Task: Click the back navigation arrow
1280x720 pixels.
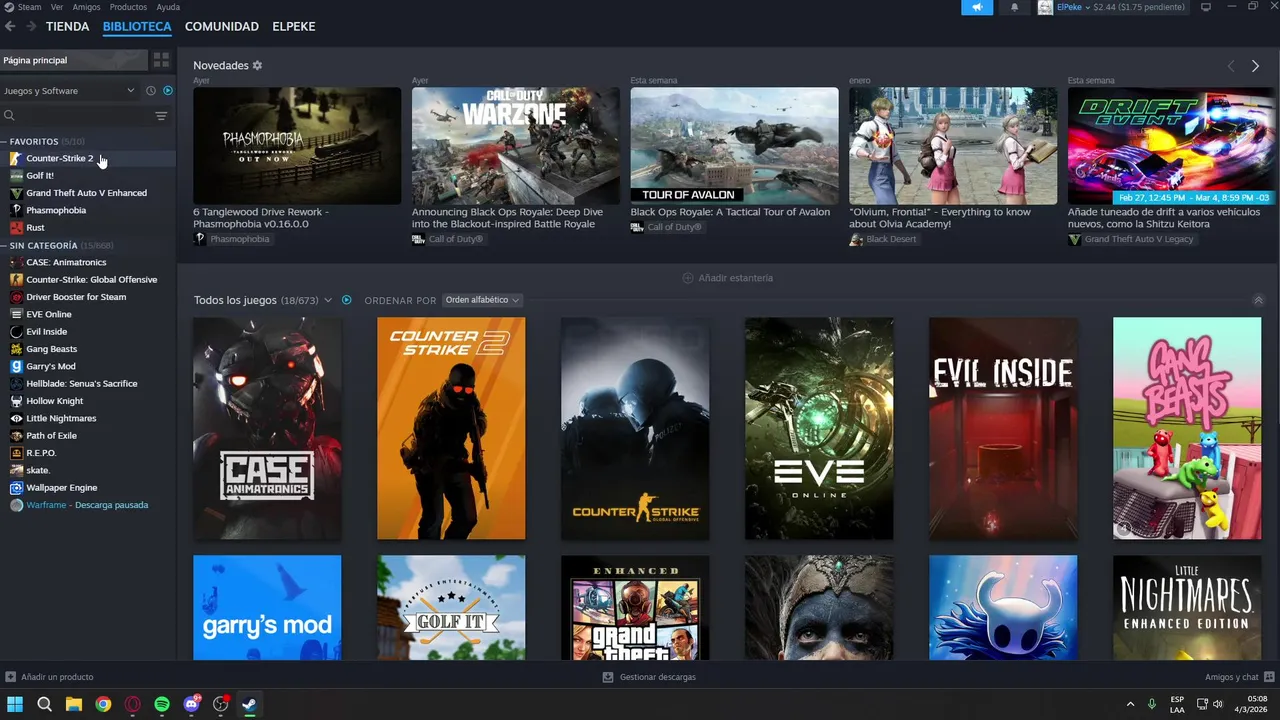Action: 10,26
